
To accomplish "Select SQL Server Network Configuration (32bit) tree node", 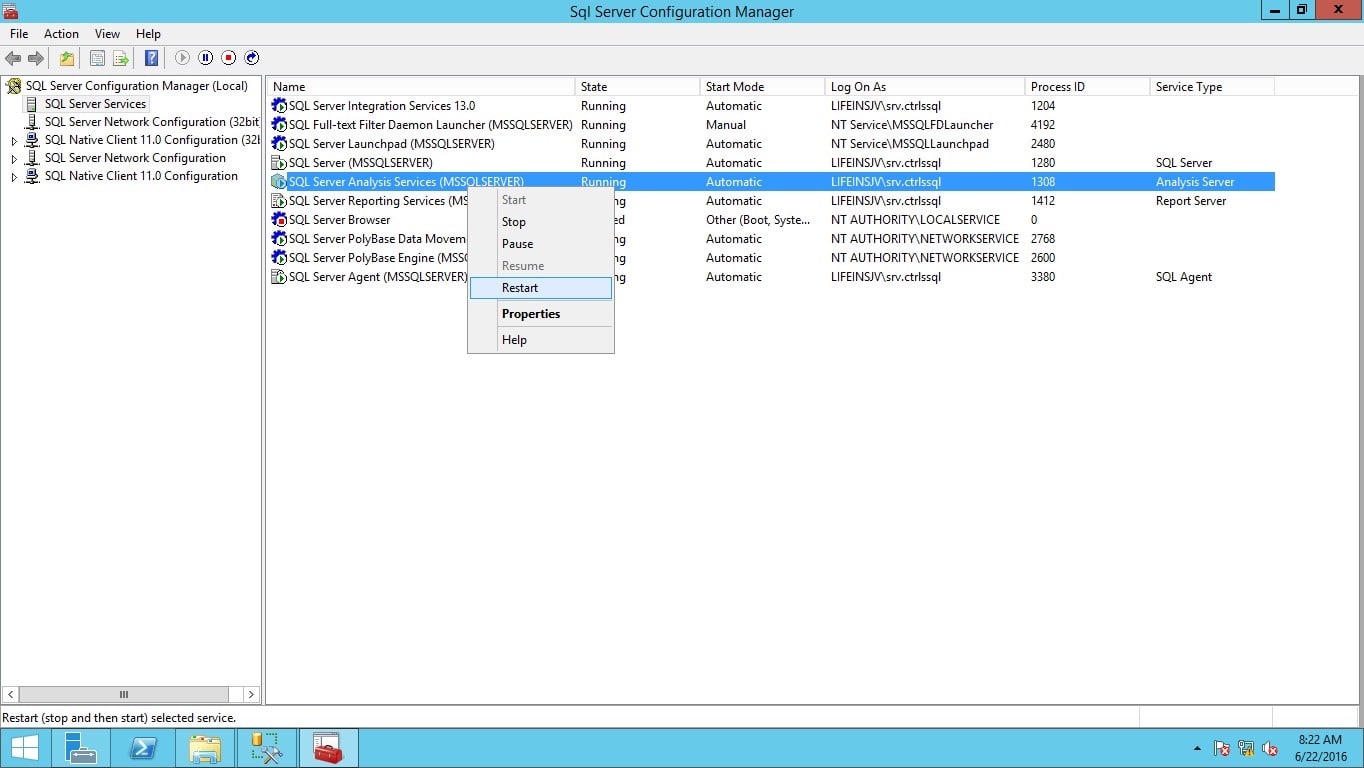I will (x=151, y=122).
